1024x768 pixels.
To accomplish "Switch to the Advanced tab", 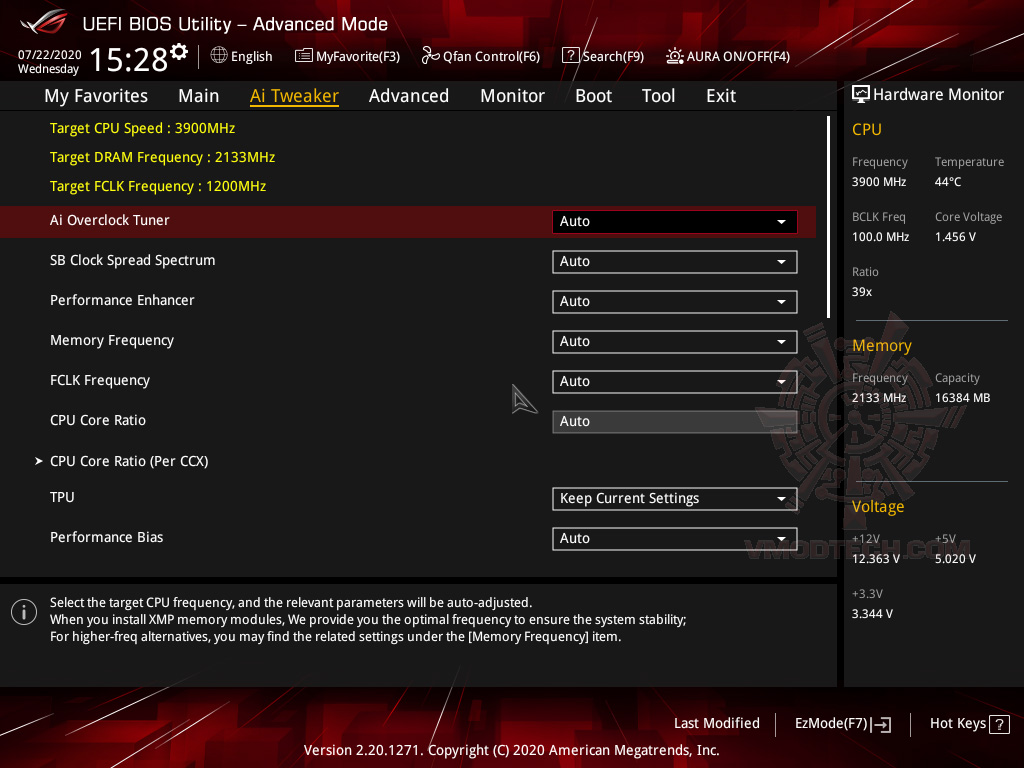I will (409, 95).
